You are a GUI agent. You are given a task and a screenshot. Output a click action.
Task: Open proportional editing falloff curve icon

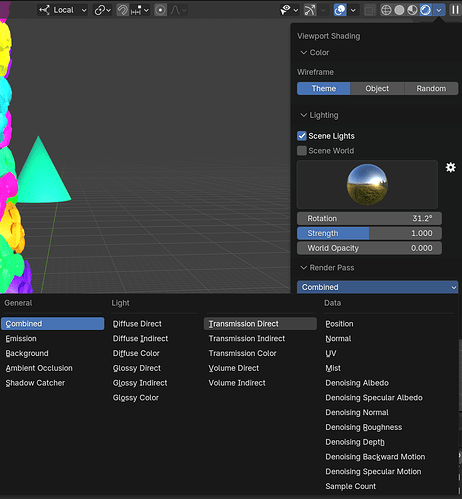pyautogui.click(x=178, y=10)
